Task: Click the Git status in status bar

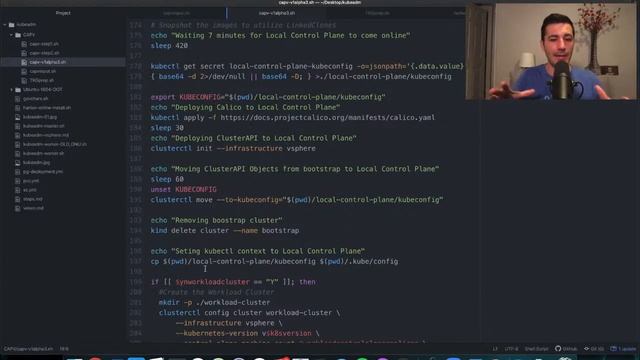Action: click(x=594, y=349)
